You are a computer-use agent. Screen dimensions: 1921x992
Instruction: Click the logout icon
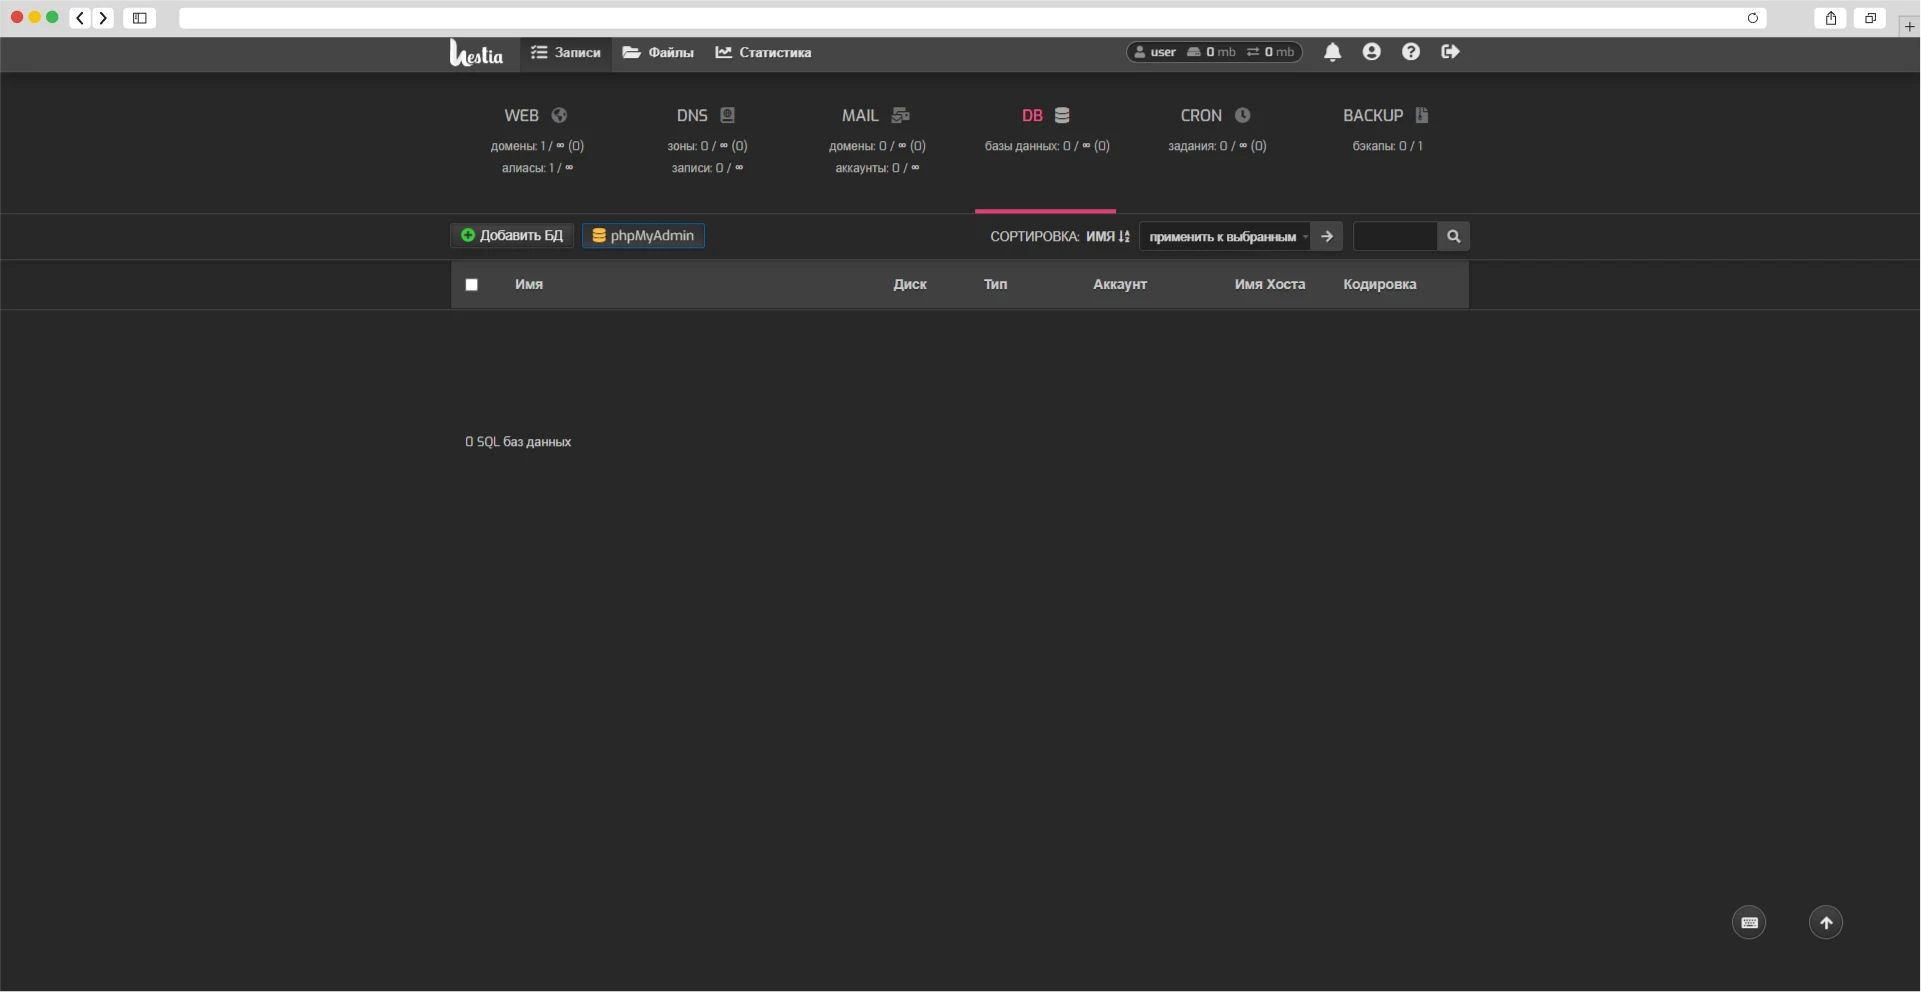(1450, 52)
